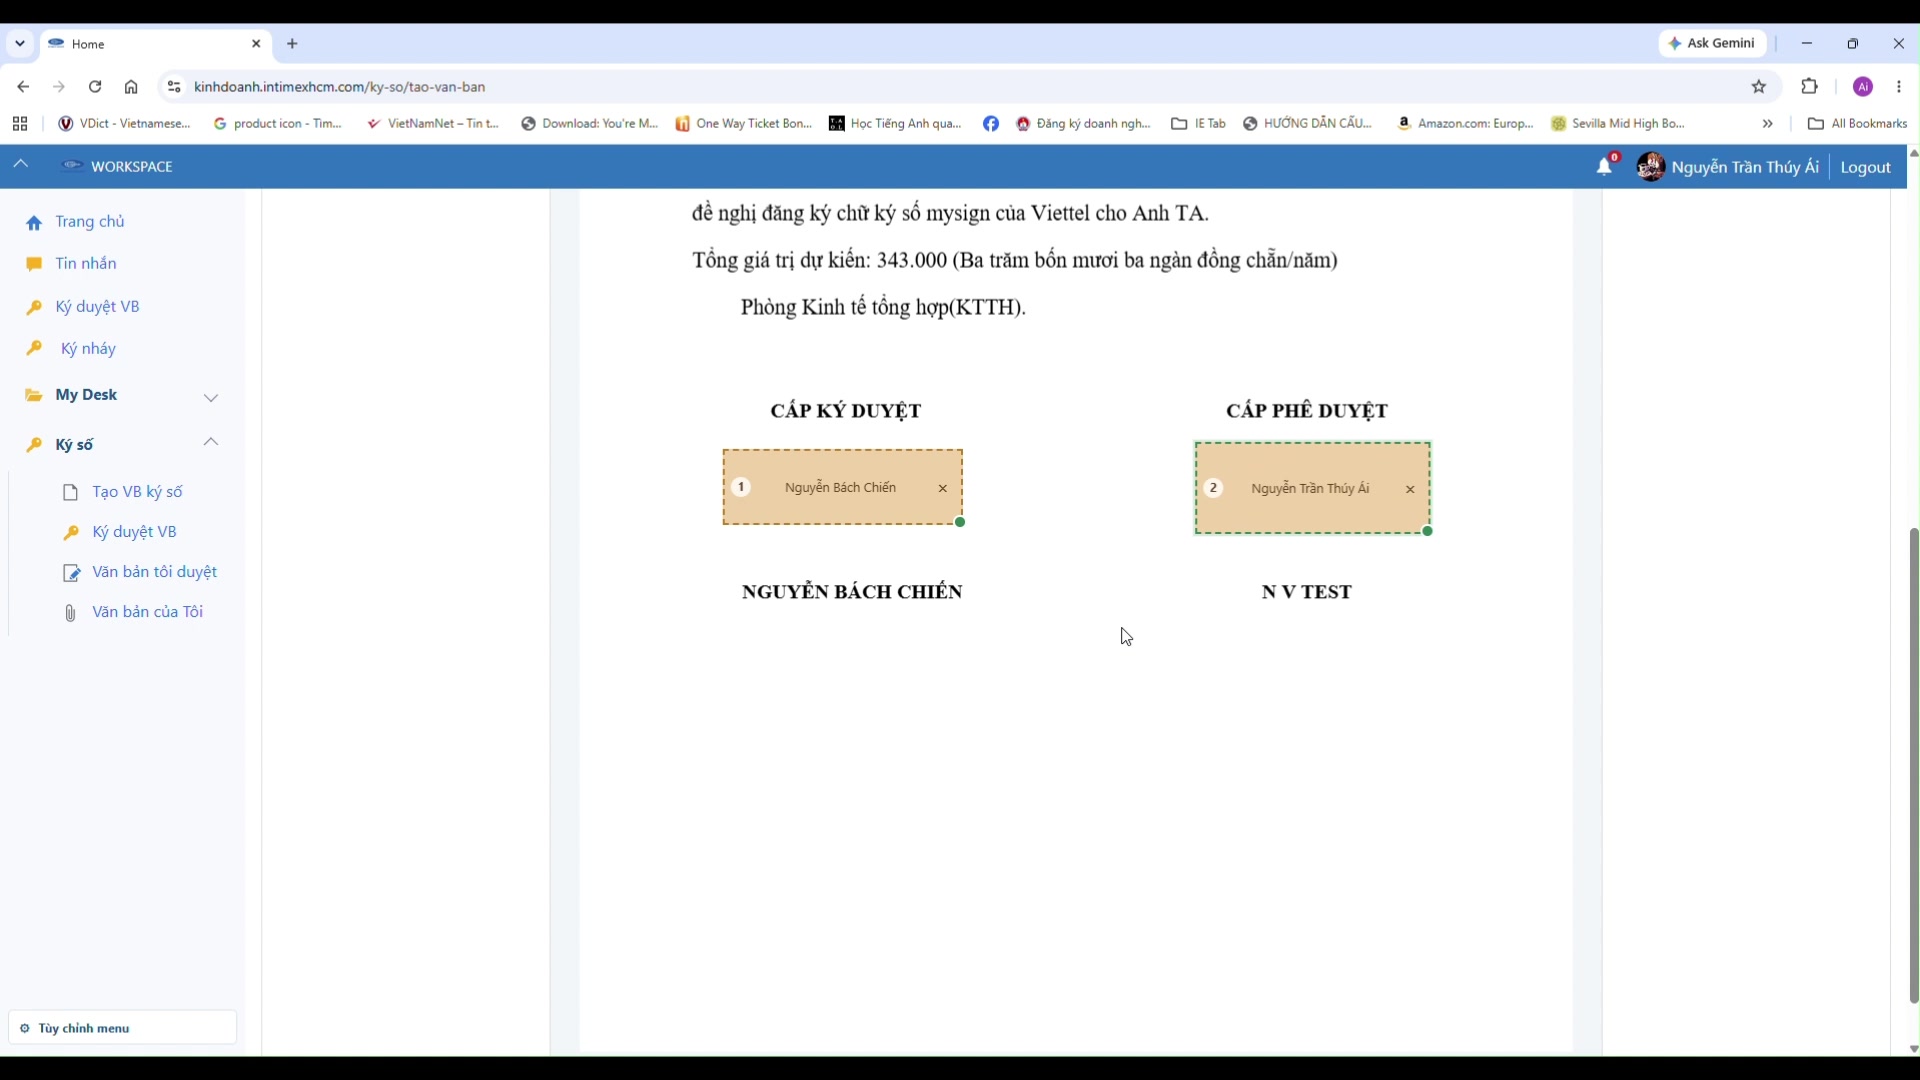Open top-level Ký duyệt VB item

click(x=97, y=307)
